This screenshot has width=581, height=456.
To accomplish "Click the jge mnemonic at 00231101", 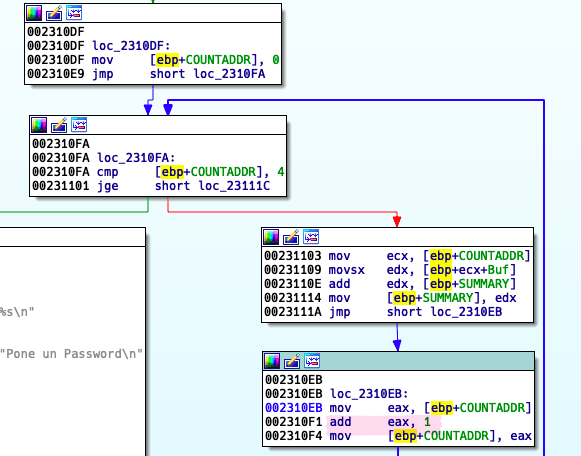I will tap(107, 186).
